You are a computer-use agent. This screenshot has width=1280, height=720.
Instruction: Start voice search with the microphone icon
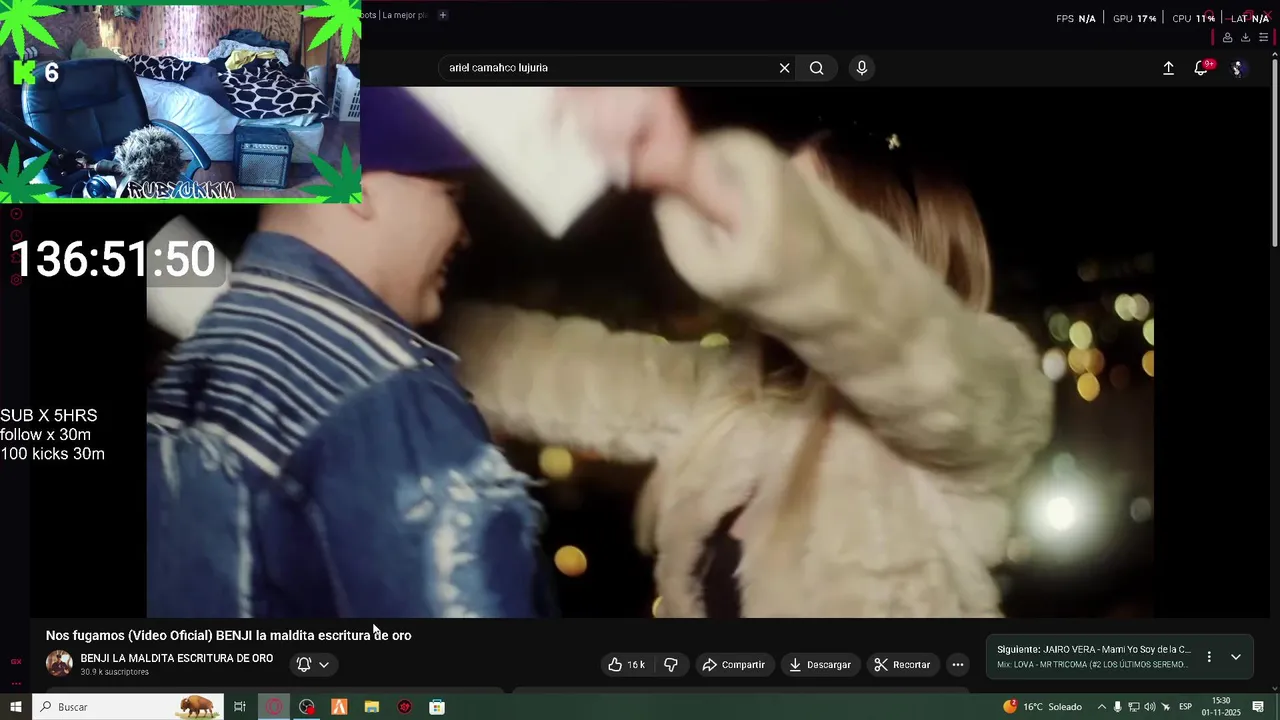pos(862,68)
